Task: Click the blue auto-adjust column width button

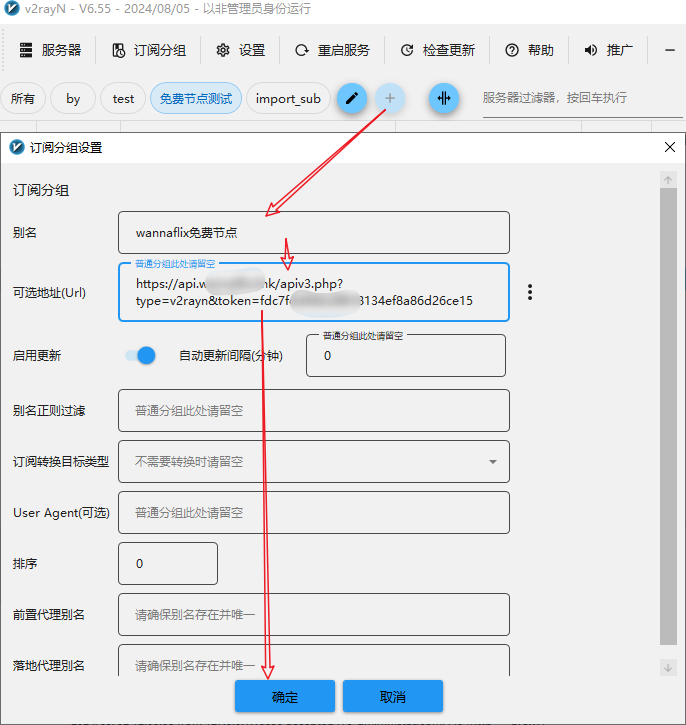Action: pos(444,98)
